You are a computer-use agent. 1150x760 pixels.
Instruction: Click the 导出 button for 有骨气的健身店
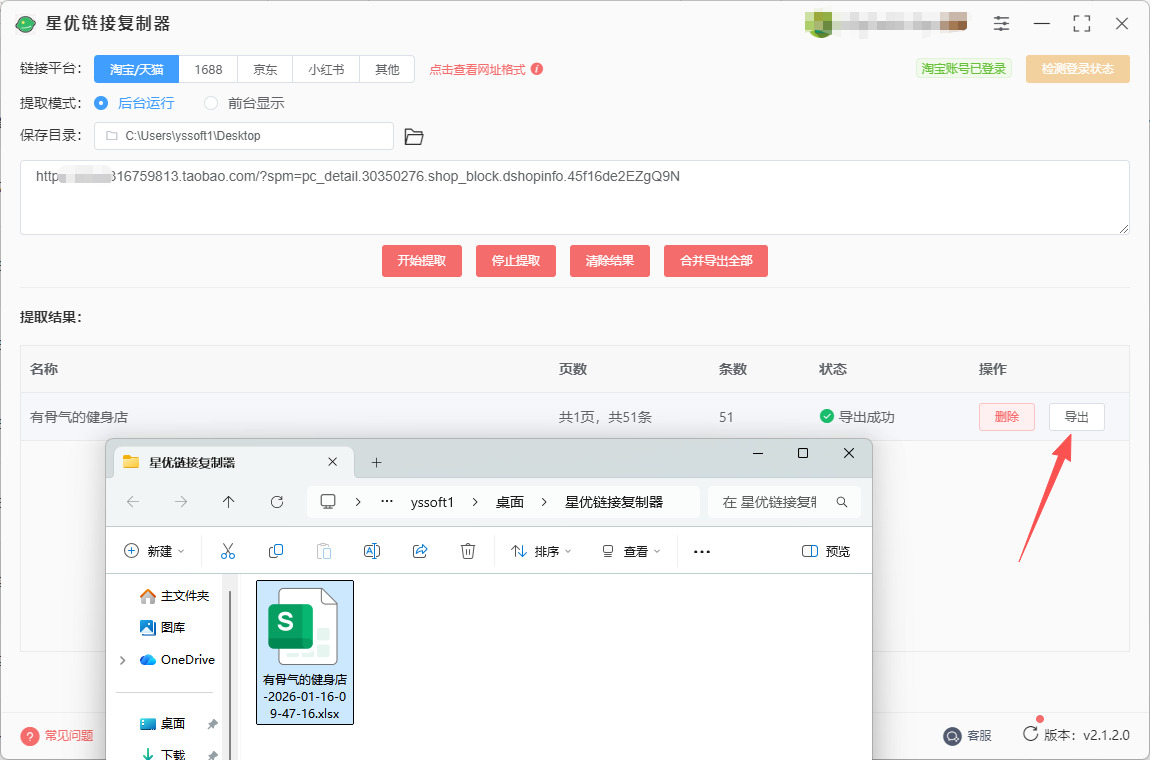[x=1076, y=417]
